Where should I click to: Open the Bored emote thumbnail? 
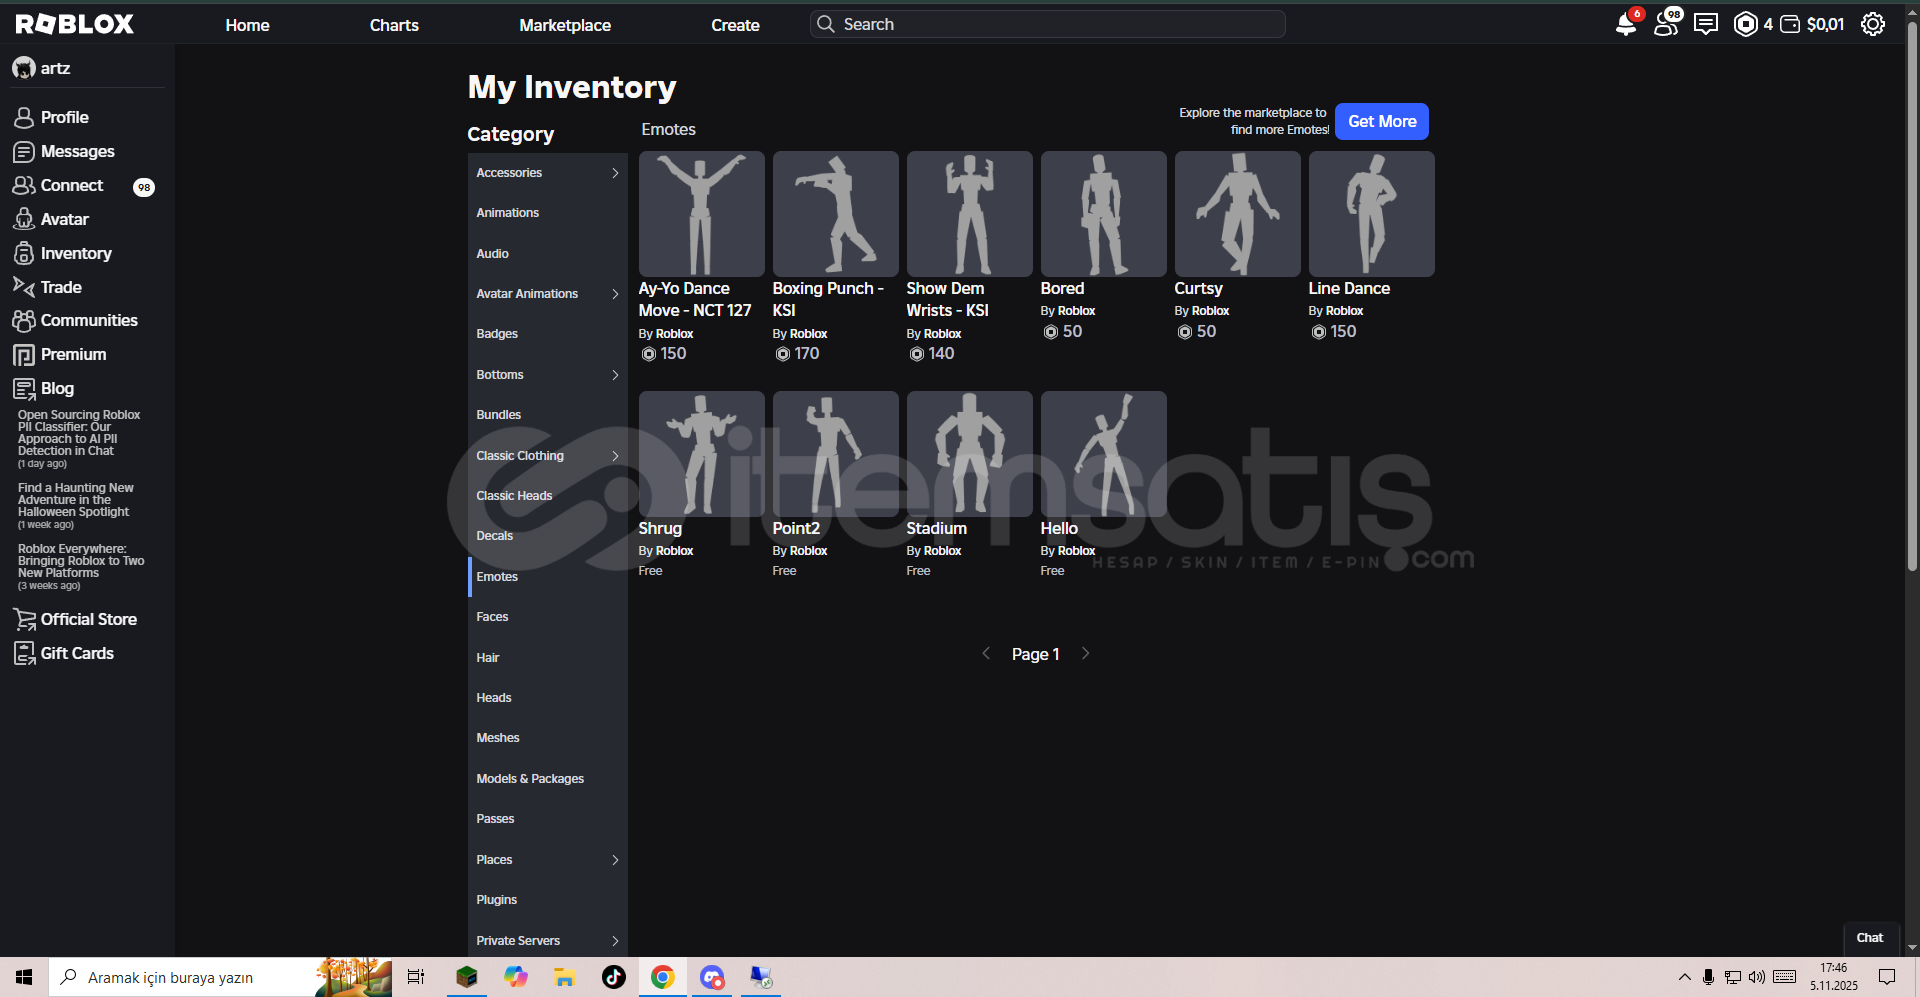pyautogui.click(x=1104, y=214)
